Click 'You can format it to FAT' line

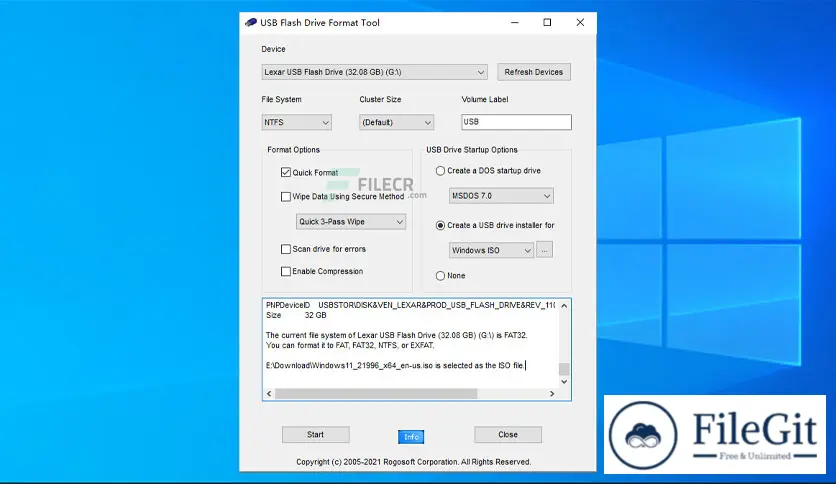[x=350, y=345]
